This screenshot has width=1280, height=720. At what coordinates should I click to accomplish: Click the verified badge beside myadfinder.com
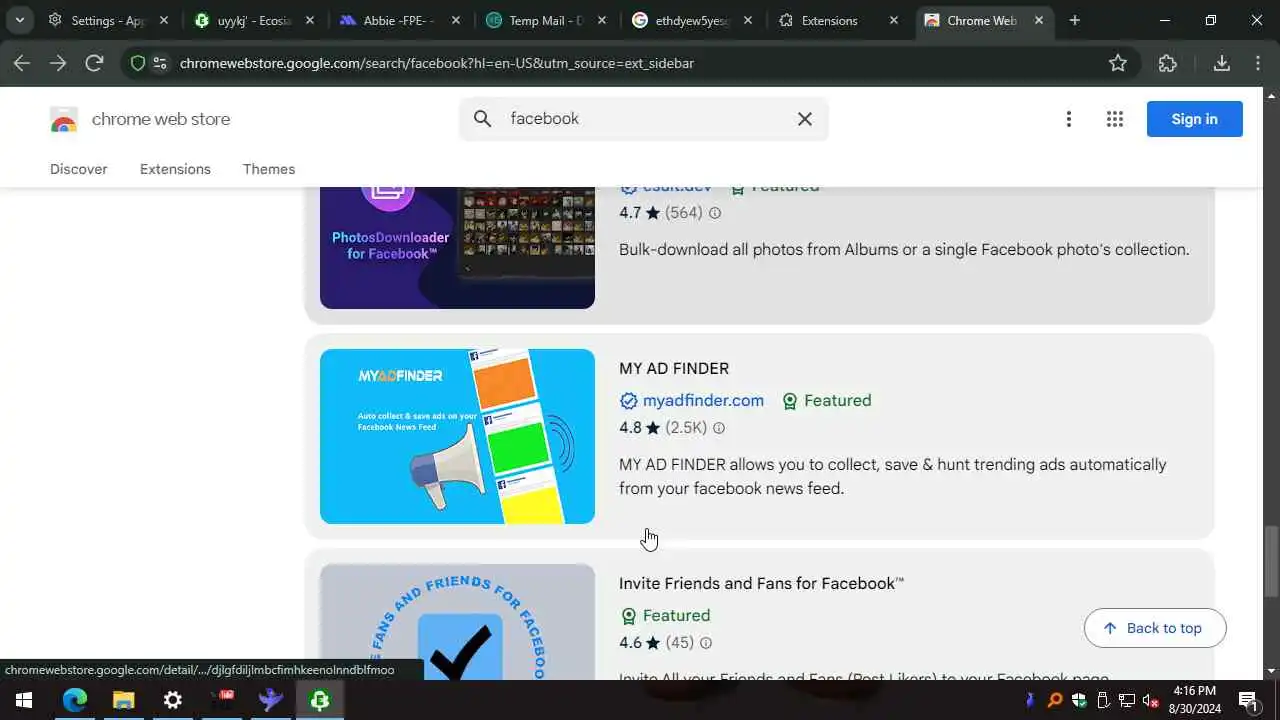628,401
